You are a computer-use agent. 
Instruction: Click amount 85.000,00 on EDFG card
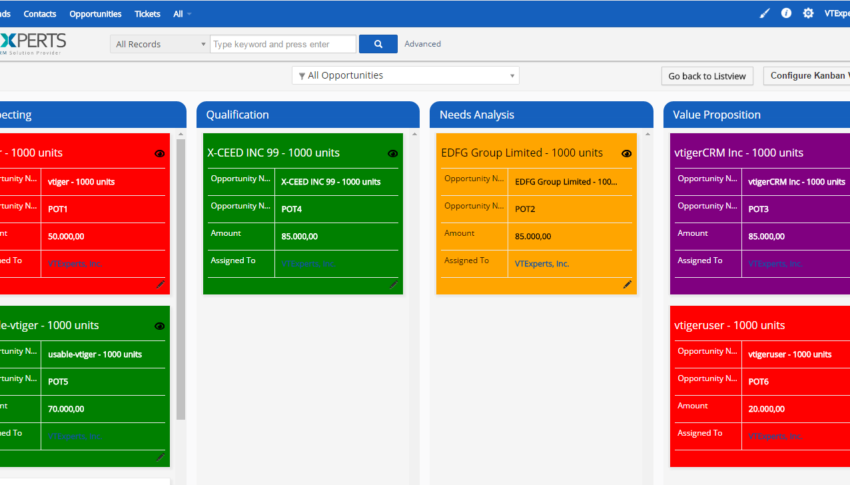(533, 236)
